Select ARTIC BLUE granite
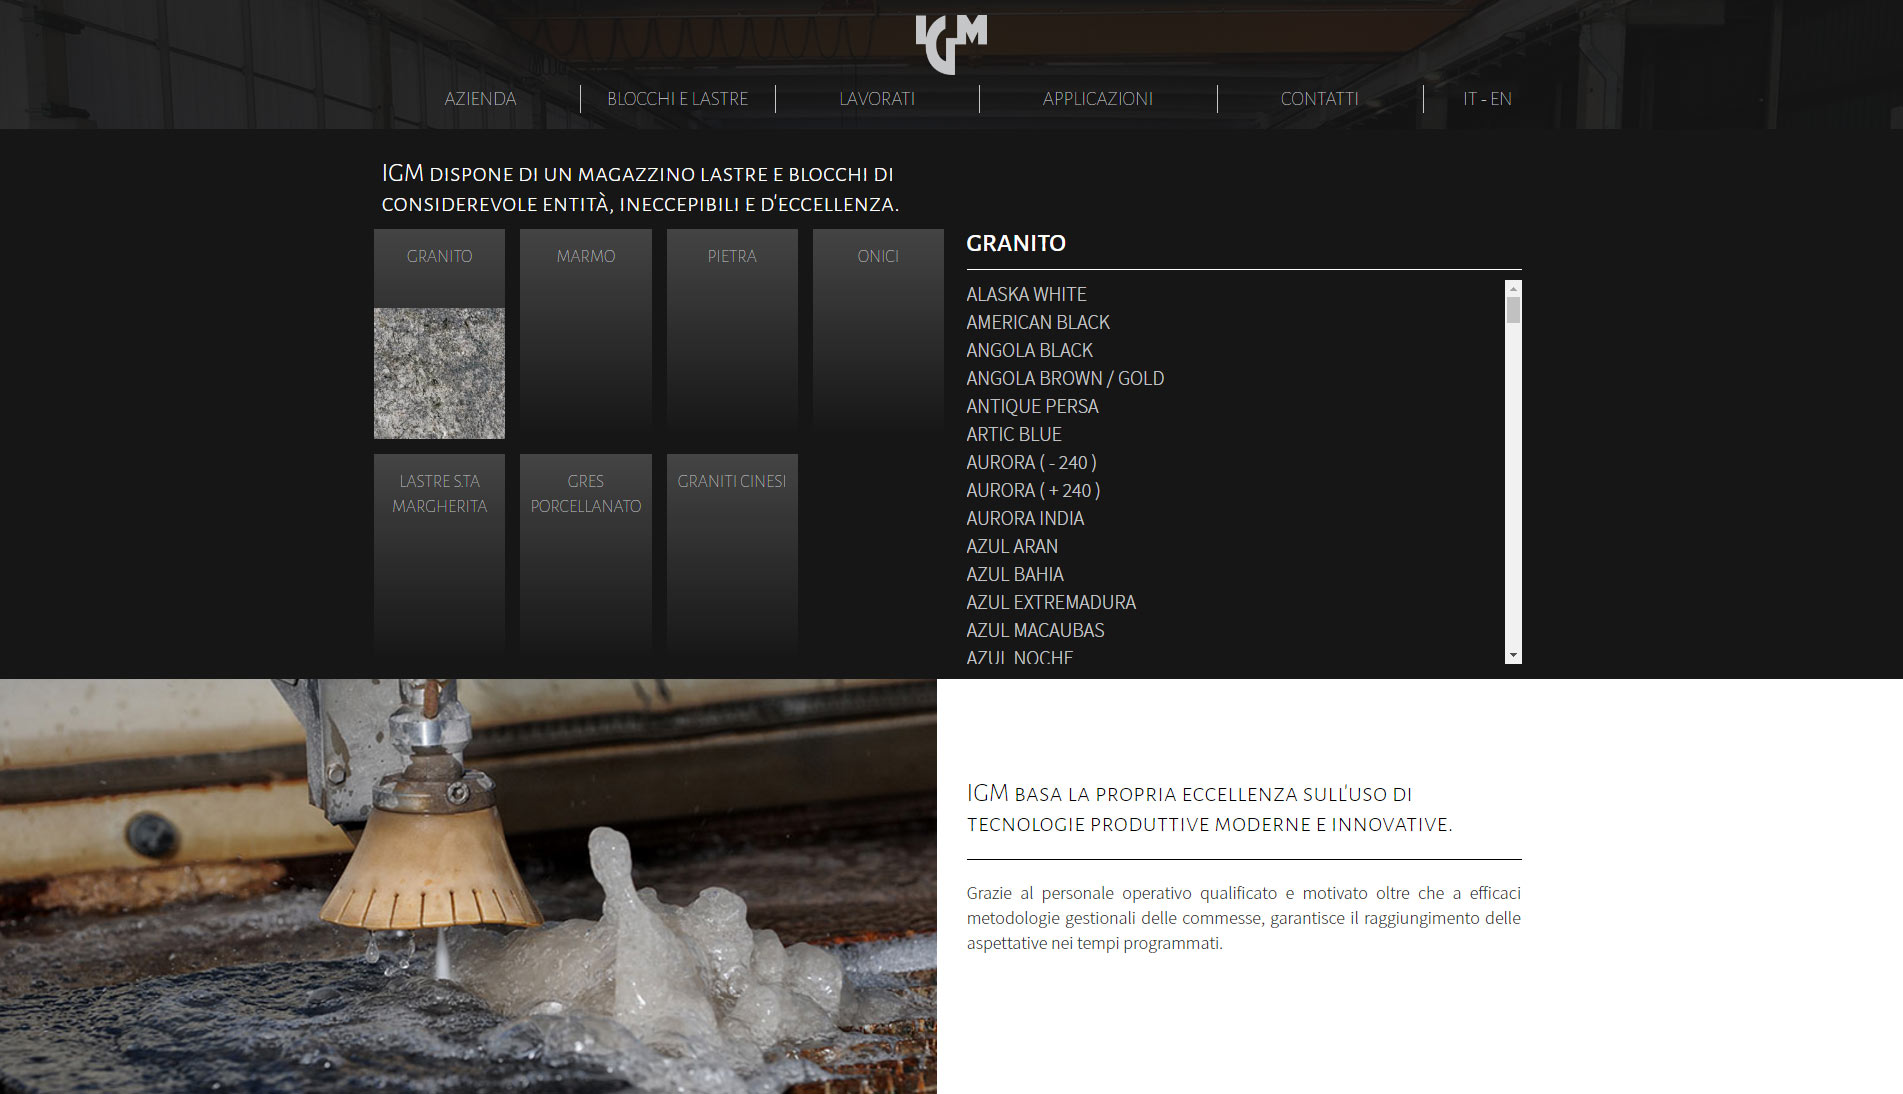The height and width of the screenshot is (1094, 1903). [1014, 434]
